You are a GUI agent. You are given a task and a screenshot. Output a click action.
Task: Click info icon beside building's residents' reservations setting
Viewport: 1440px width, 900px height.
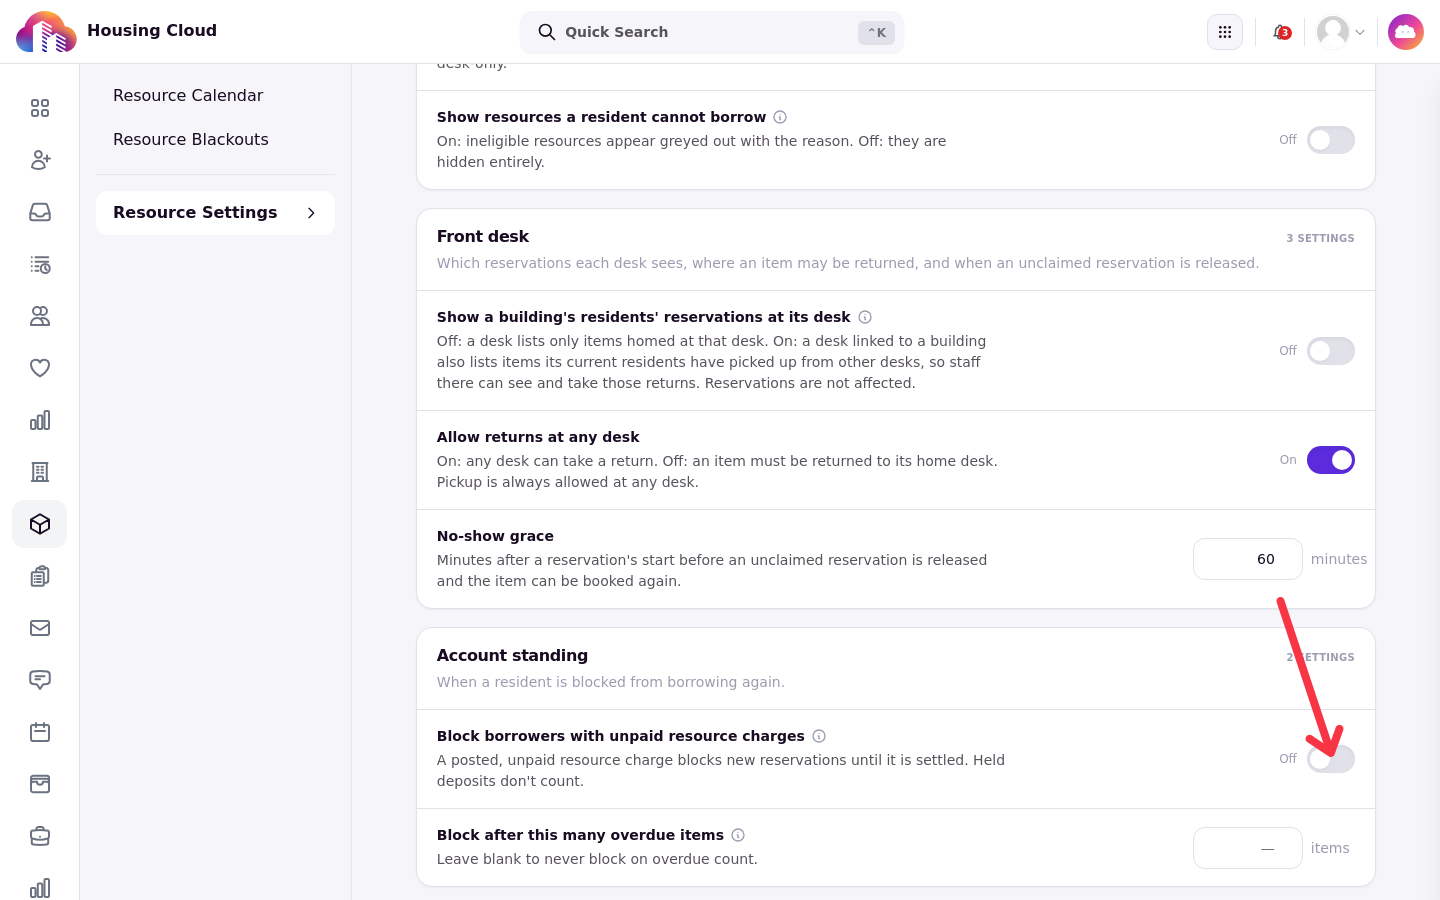coord(865,317)
